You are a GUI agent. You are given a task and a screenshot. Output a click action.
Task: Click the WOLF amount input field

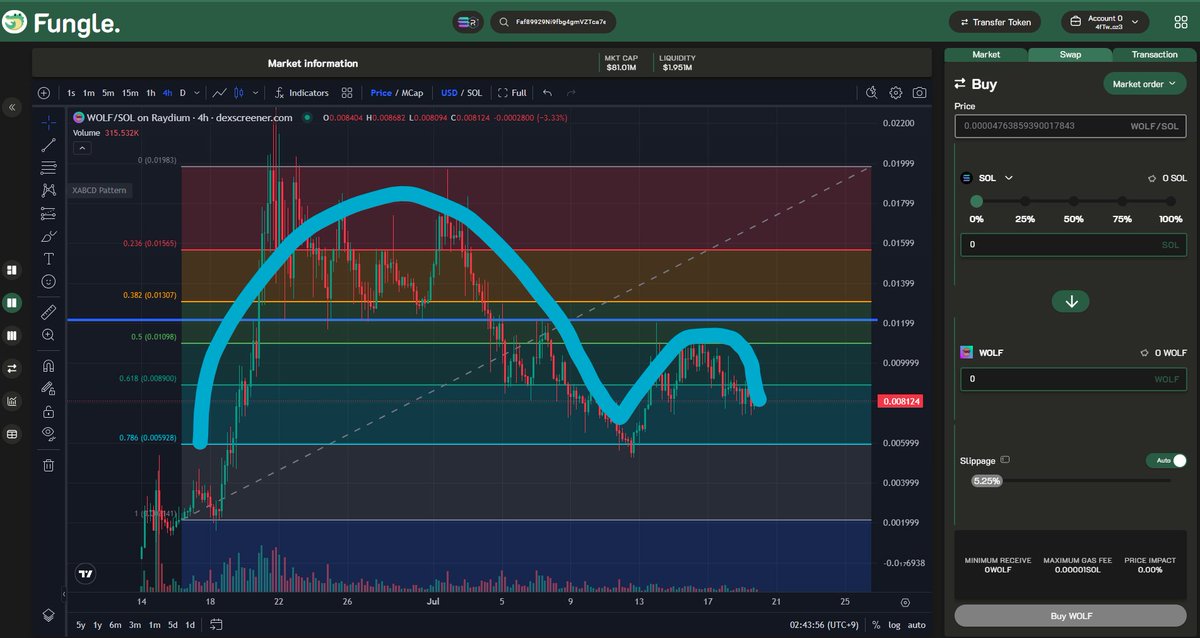pyautogui.click(x=1073, y=379)
